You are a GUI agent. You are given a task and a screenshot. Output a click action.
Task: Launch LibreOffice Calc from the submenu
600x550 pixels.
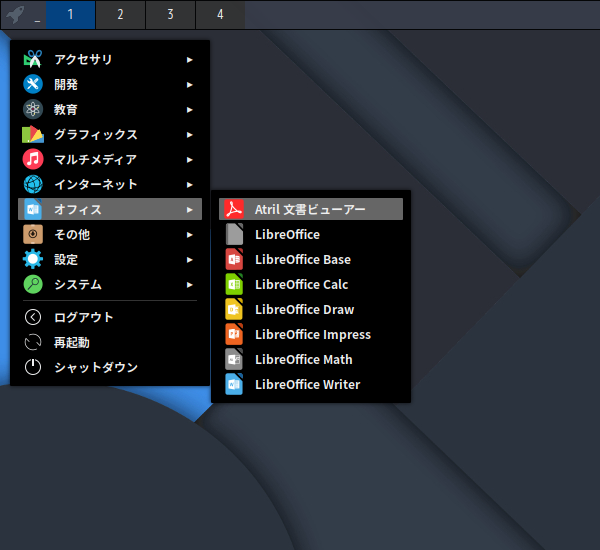[311, 284]
